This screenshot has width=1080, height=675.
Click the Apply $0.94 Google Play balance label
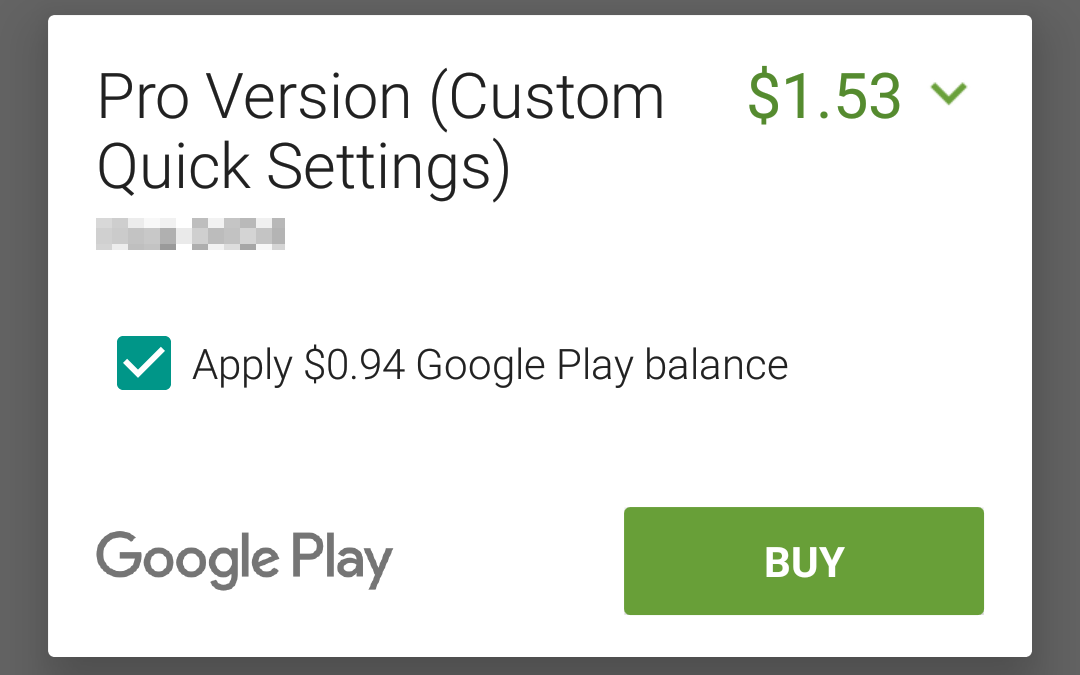[490, 365]
